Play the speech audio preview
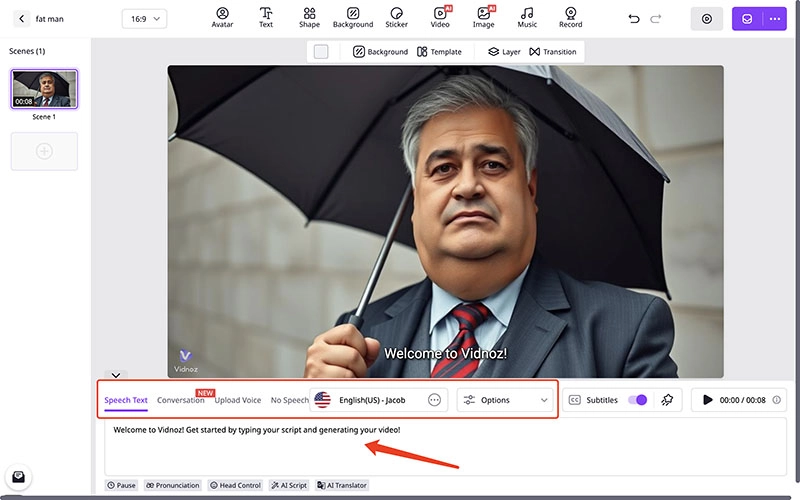This screenshot has height=500, width=800. pyautogui.click(x=708, y=400)
